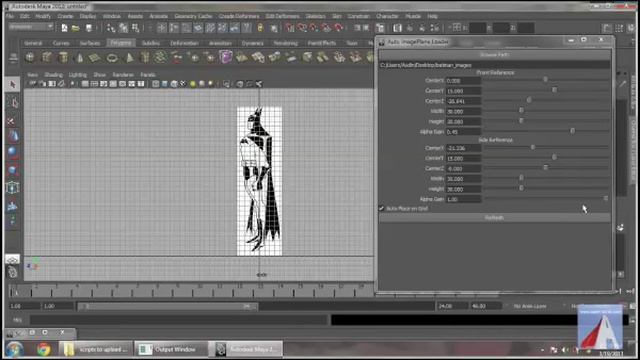The height and width of the screenshot is (360, 640).
Task: Create a polygon cube from the shelf
Action: (x=47, y=58)
